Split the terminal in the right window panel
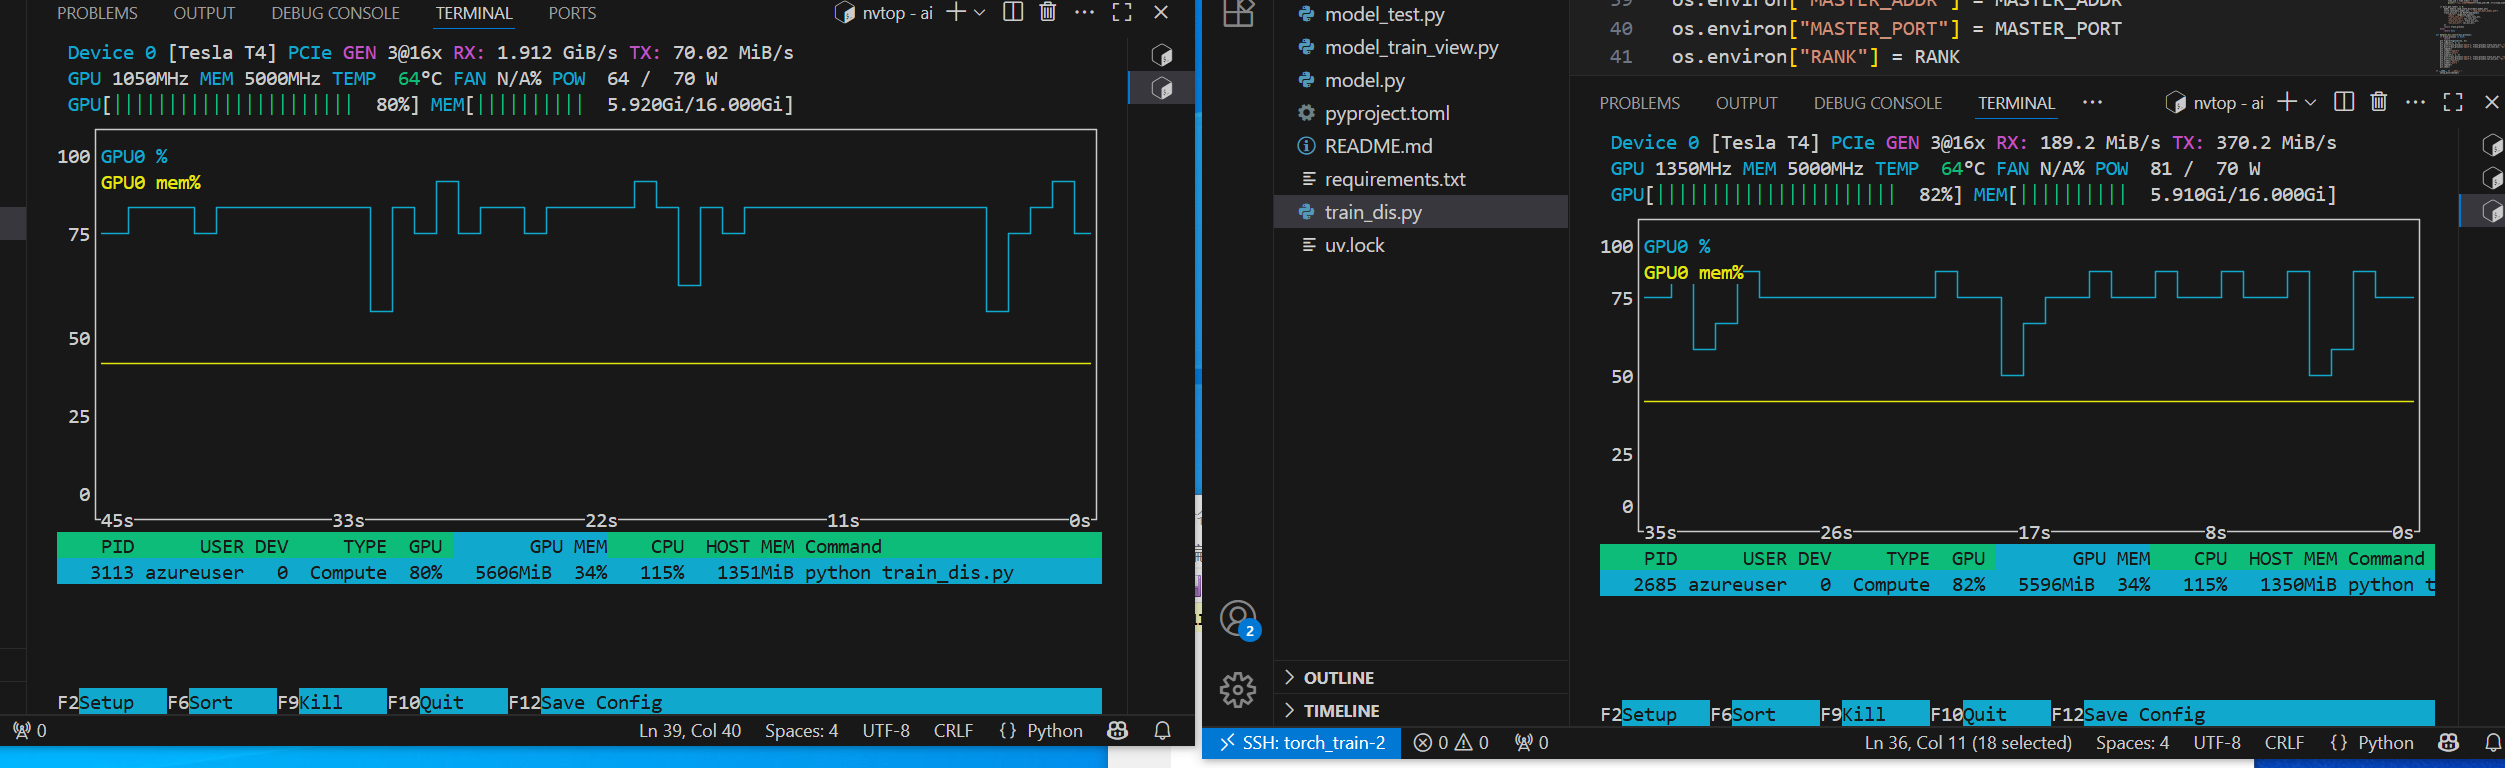 tap(2343, 102)
